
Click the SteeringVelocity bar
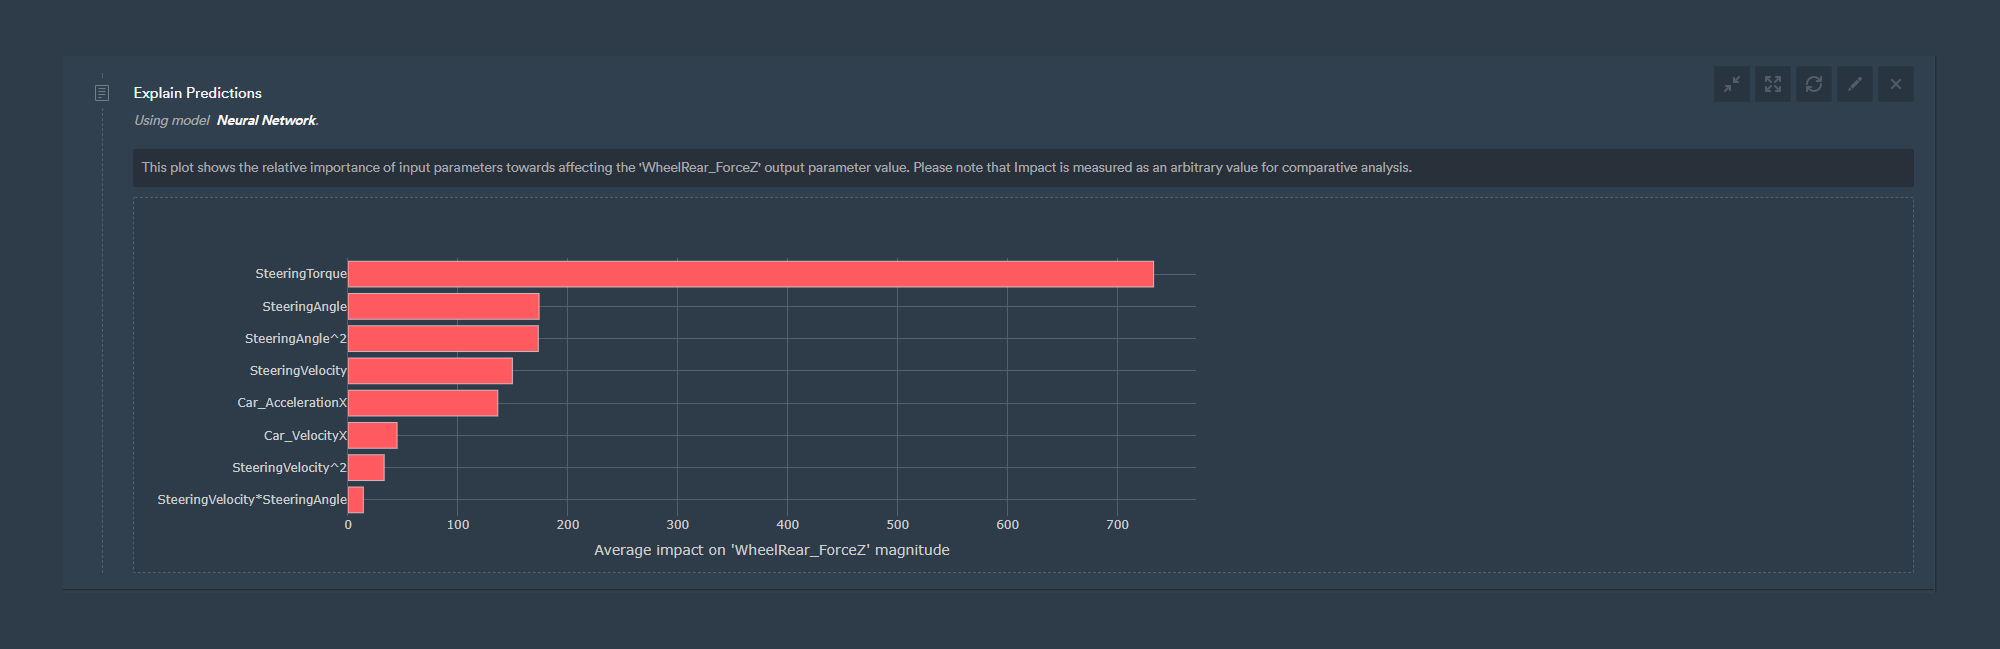click(x=430, y=371)
